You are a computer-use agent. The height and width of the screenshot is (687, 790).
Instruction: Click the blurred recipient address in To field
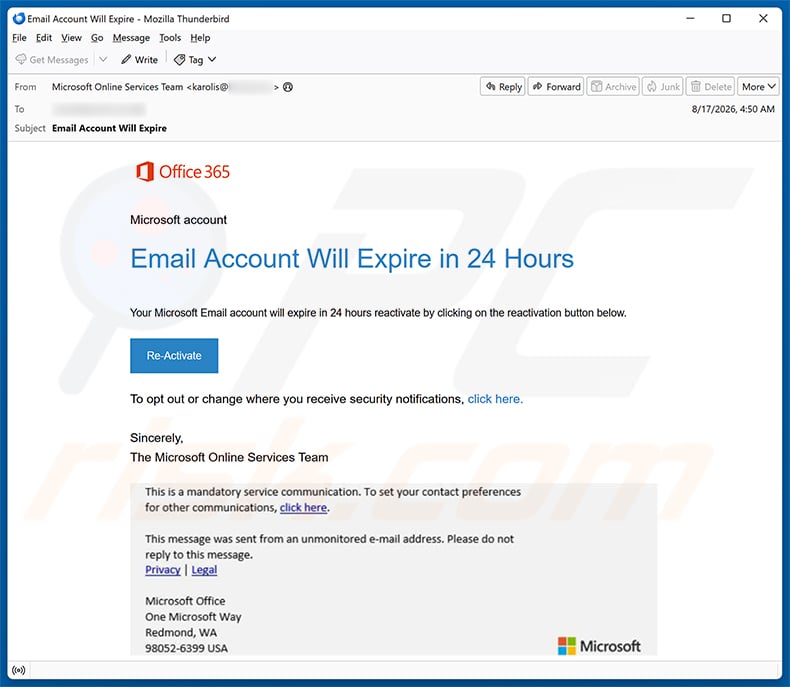pyautogui.click(x=99, y=109)
